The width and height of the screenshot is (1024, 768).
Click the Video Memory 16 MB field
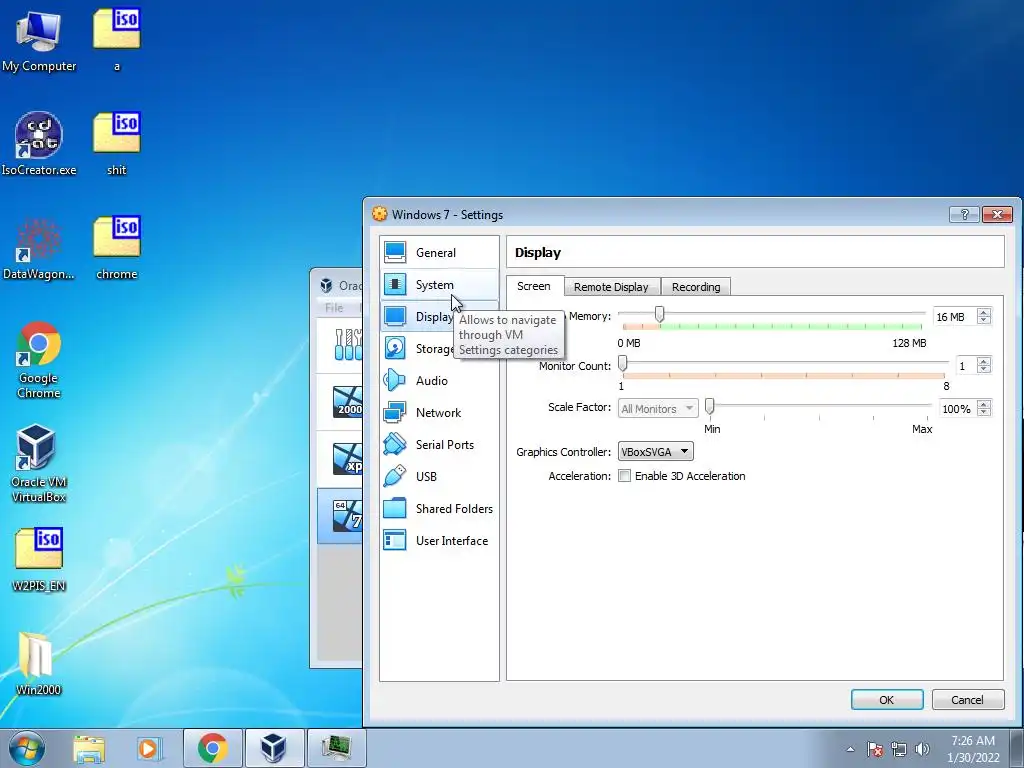point(955,317)
